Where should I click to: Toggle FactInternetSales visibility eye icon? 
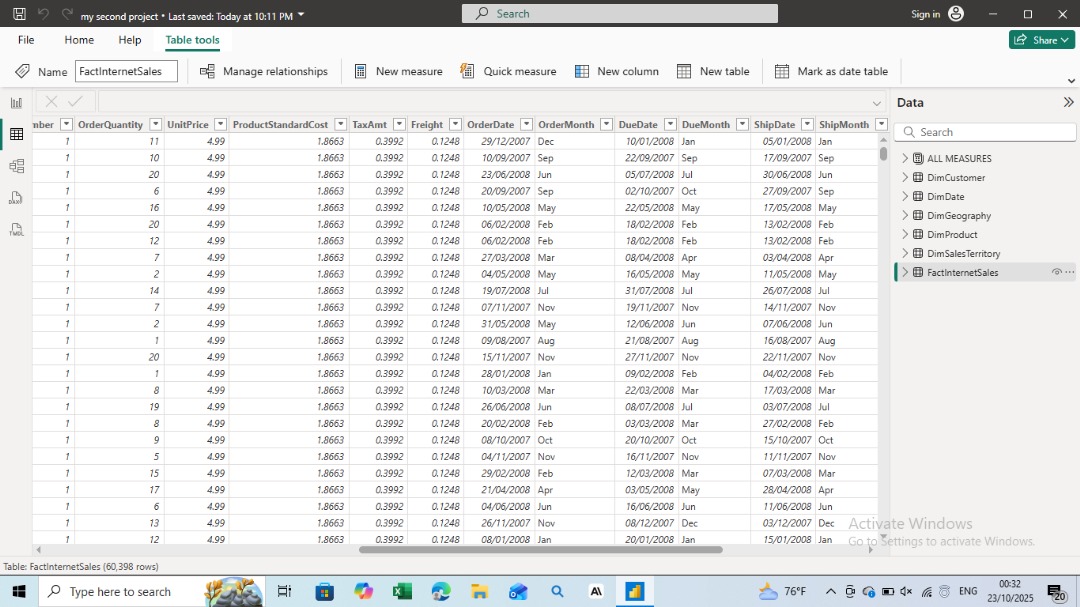(1057, 272)
